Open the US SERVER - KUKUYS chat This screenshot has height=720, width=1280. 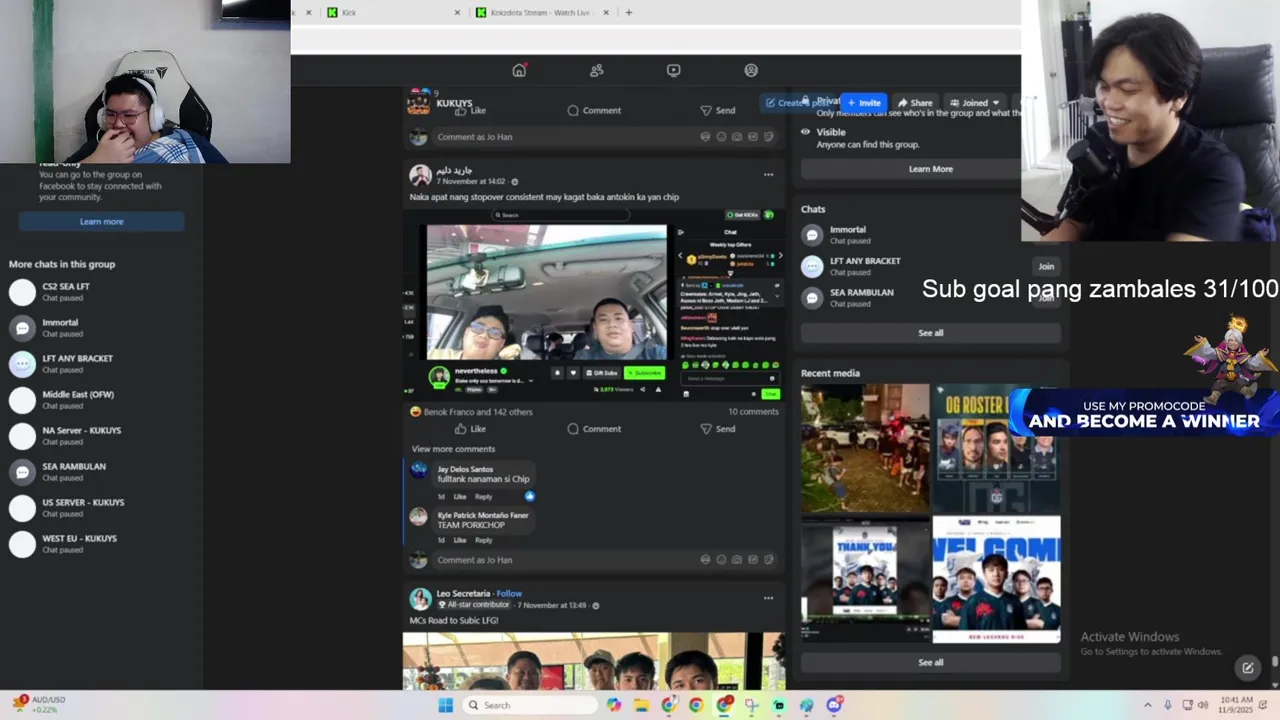100,508
